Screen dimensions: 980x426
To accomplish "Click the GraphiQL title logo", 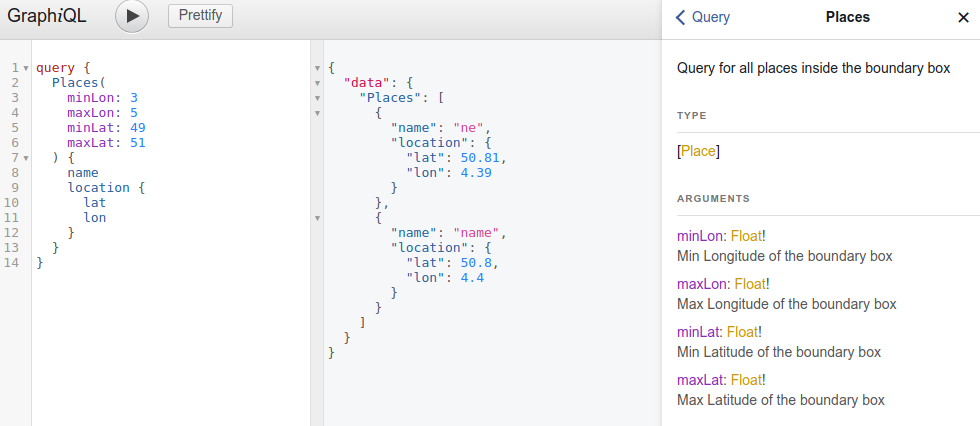I will click(47, 16).
